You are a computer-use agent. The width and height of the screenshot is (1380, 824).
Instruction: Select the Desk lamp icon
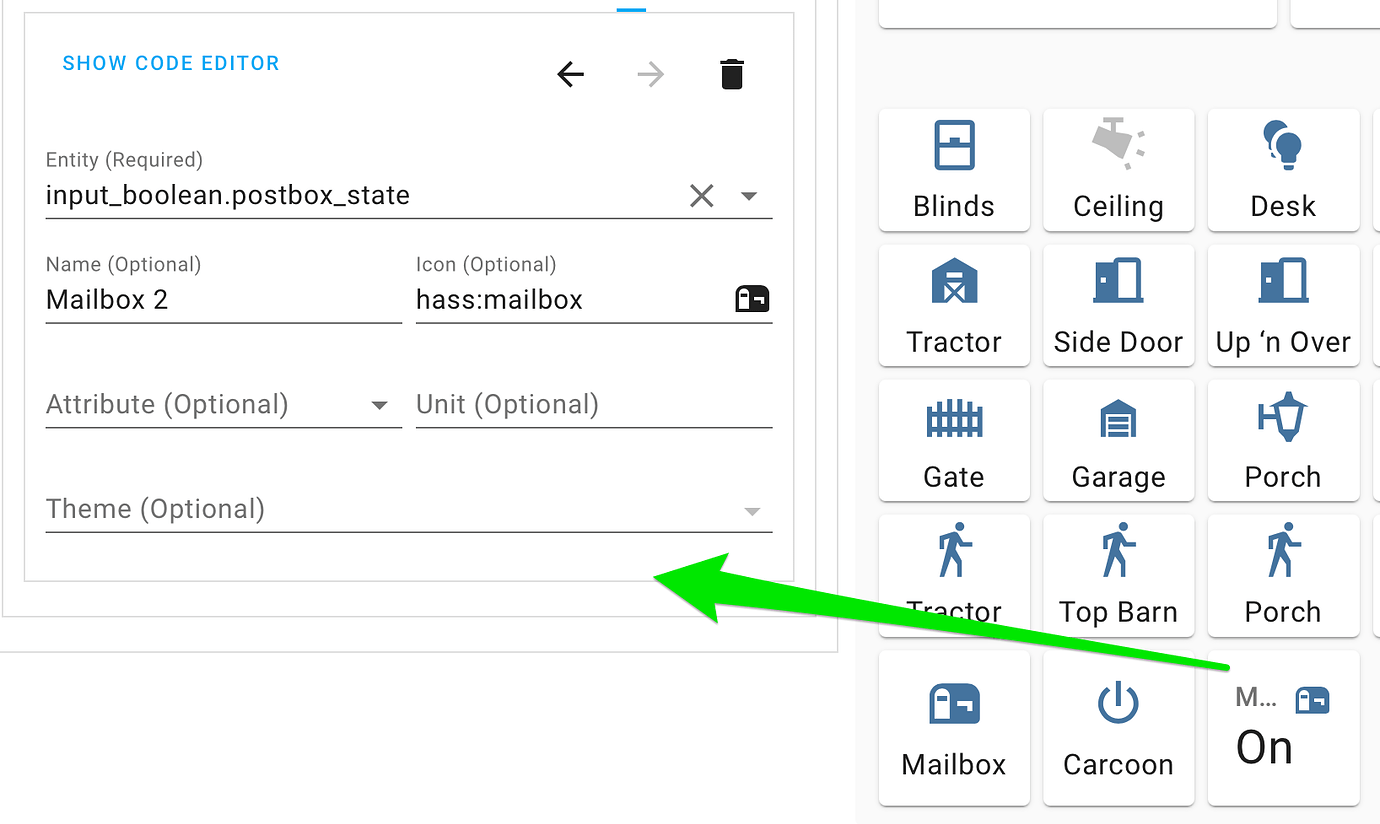1283,145
